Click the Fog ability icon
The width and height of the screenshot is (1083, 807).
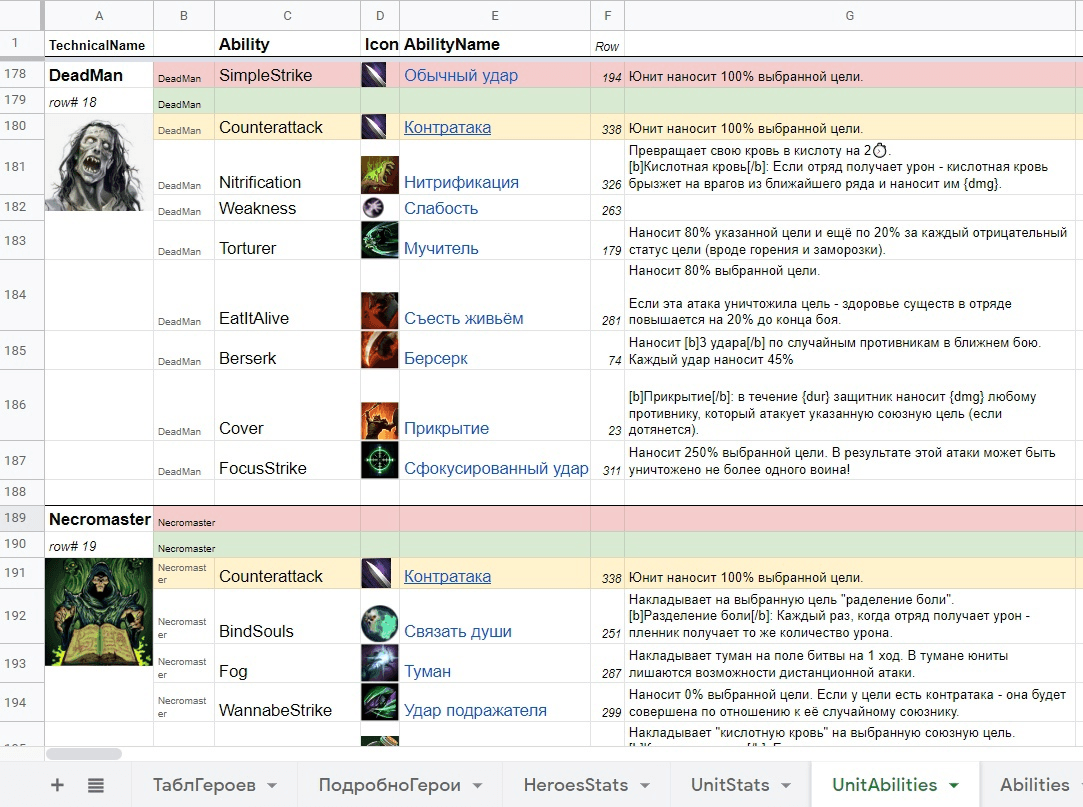click(x=380, y=664)
